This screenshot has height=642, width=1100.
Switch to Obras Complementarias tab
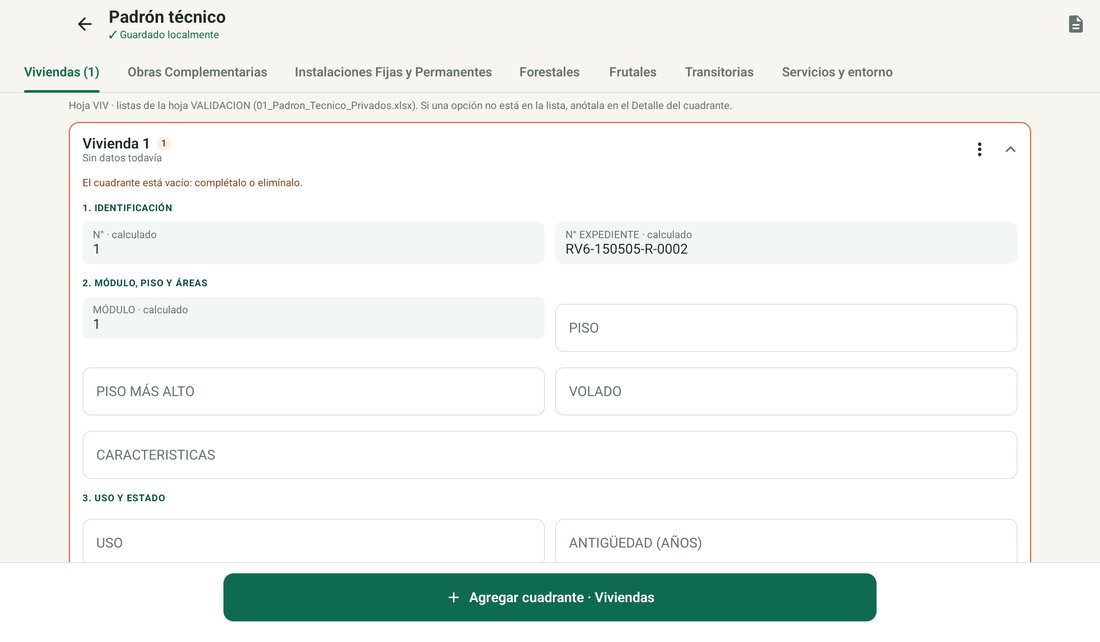tap(197, 72)
